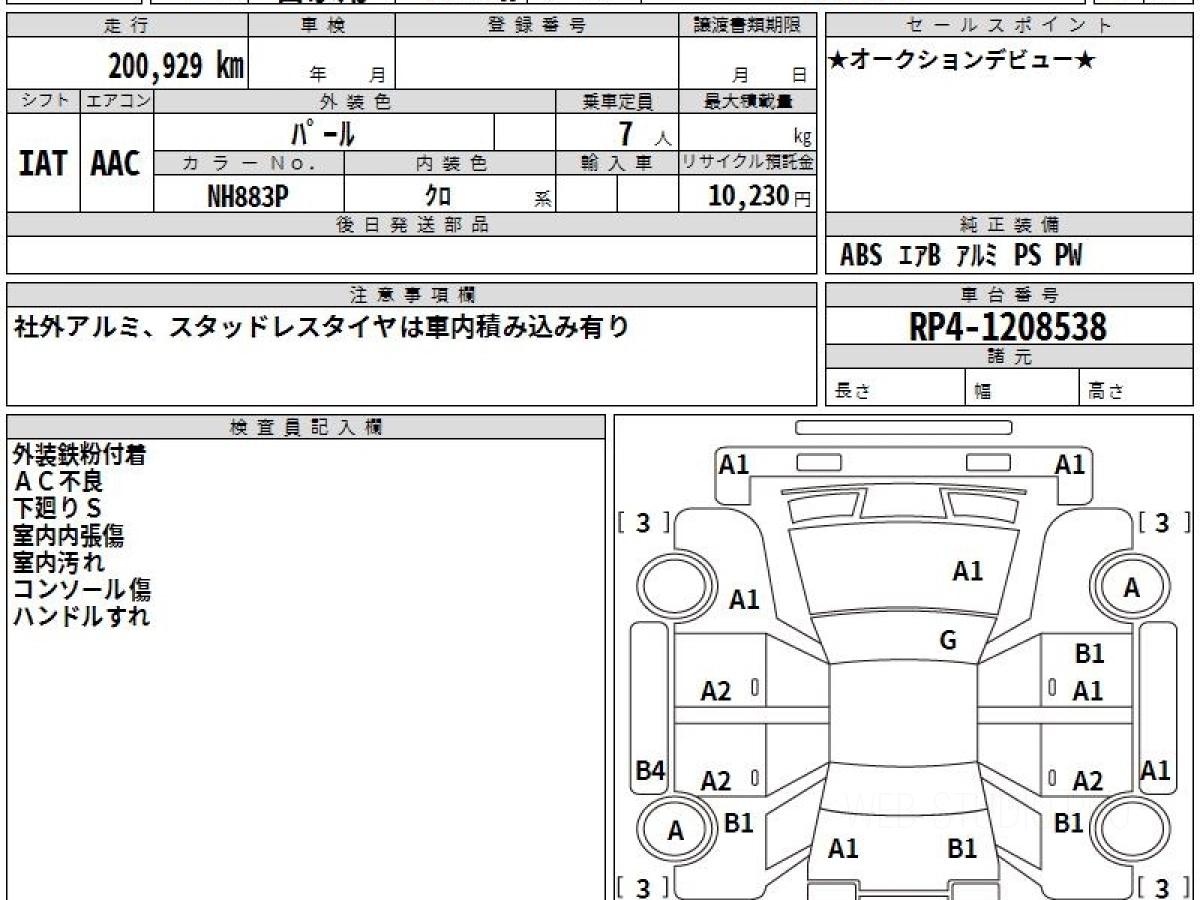Click the 7 人 seating capacity value

[645, 134]
